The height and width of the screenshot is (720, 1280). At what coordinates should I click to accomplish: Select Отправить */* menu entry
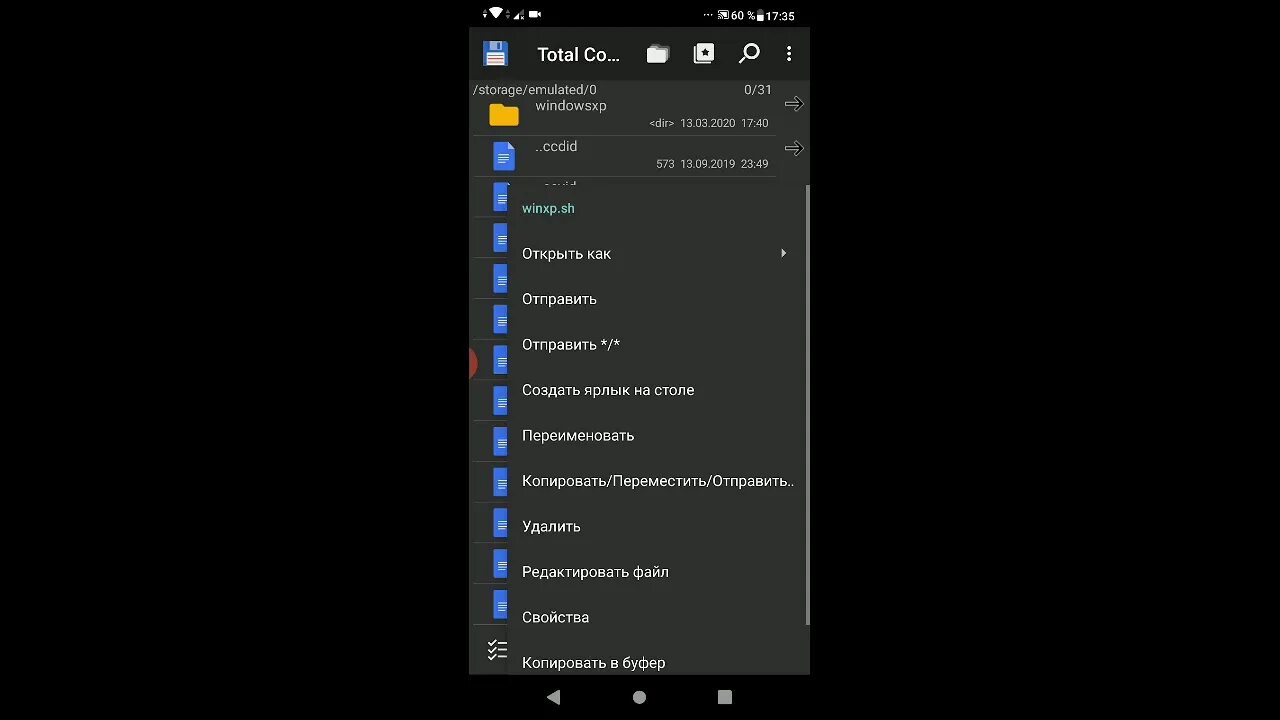pyautogui.click(x=571, y=345)
